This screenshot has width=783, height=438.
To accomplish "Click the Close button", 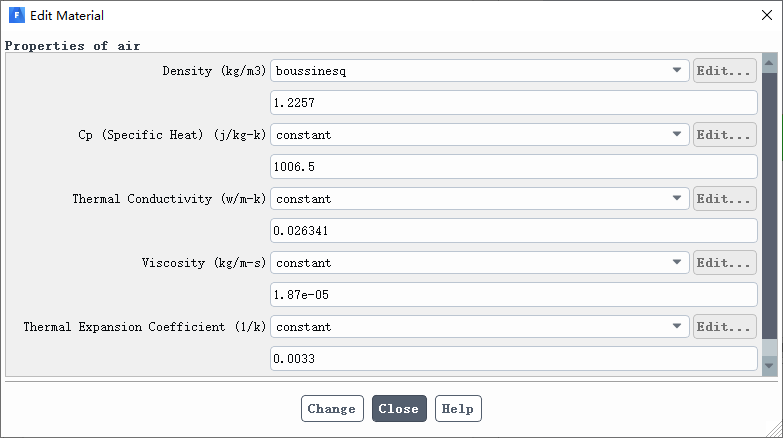I will coord(399,409).
